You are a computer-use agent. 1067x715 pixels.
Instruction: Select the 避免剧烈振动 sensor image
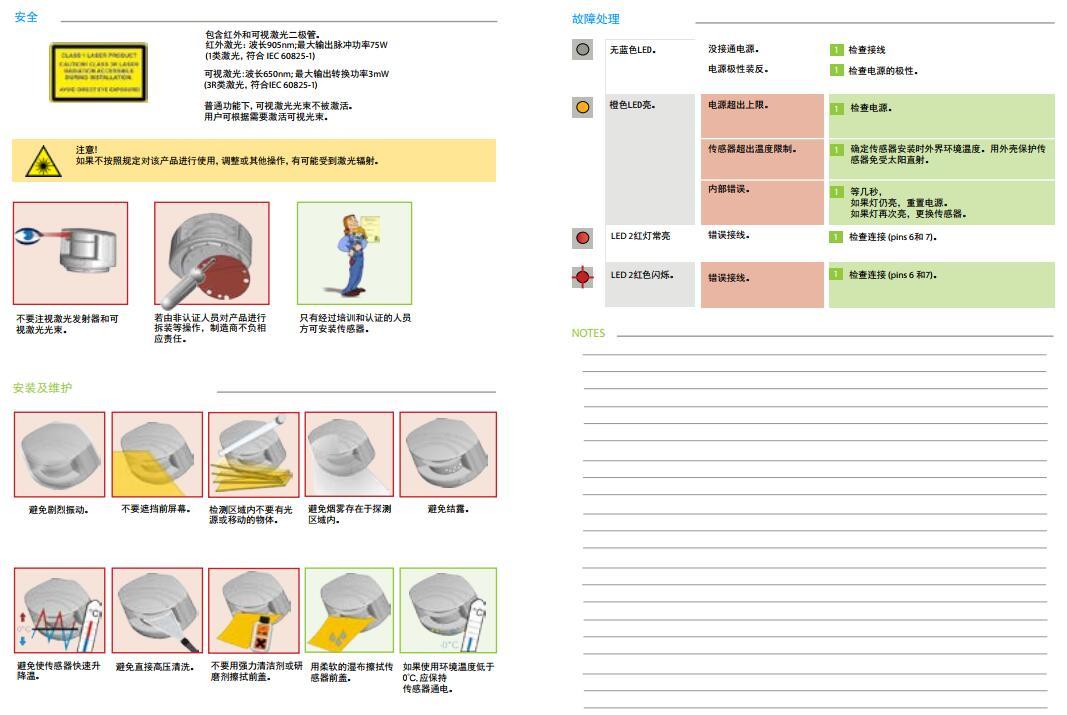pyautogui.click(x=59, y=454)
